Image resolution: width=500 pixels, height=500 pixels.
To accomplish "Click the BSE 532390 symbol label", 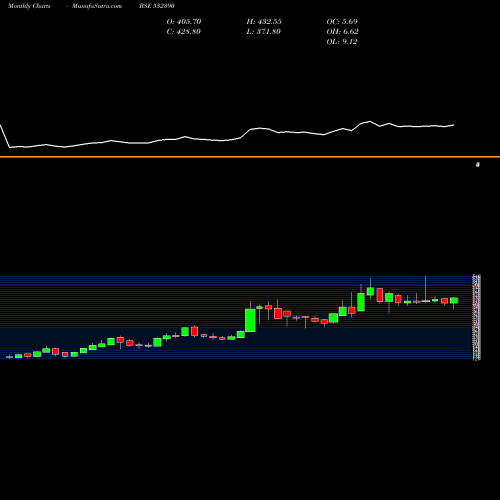I will [x=157, y=6].
